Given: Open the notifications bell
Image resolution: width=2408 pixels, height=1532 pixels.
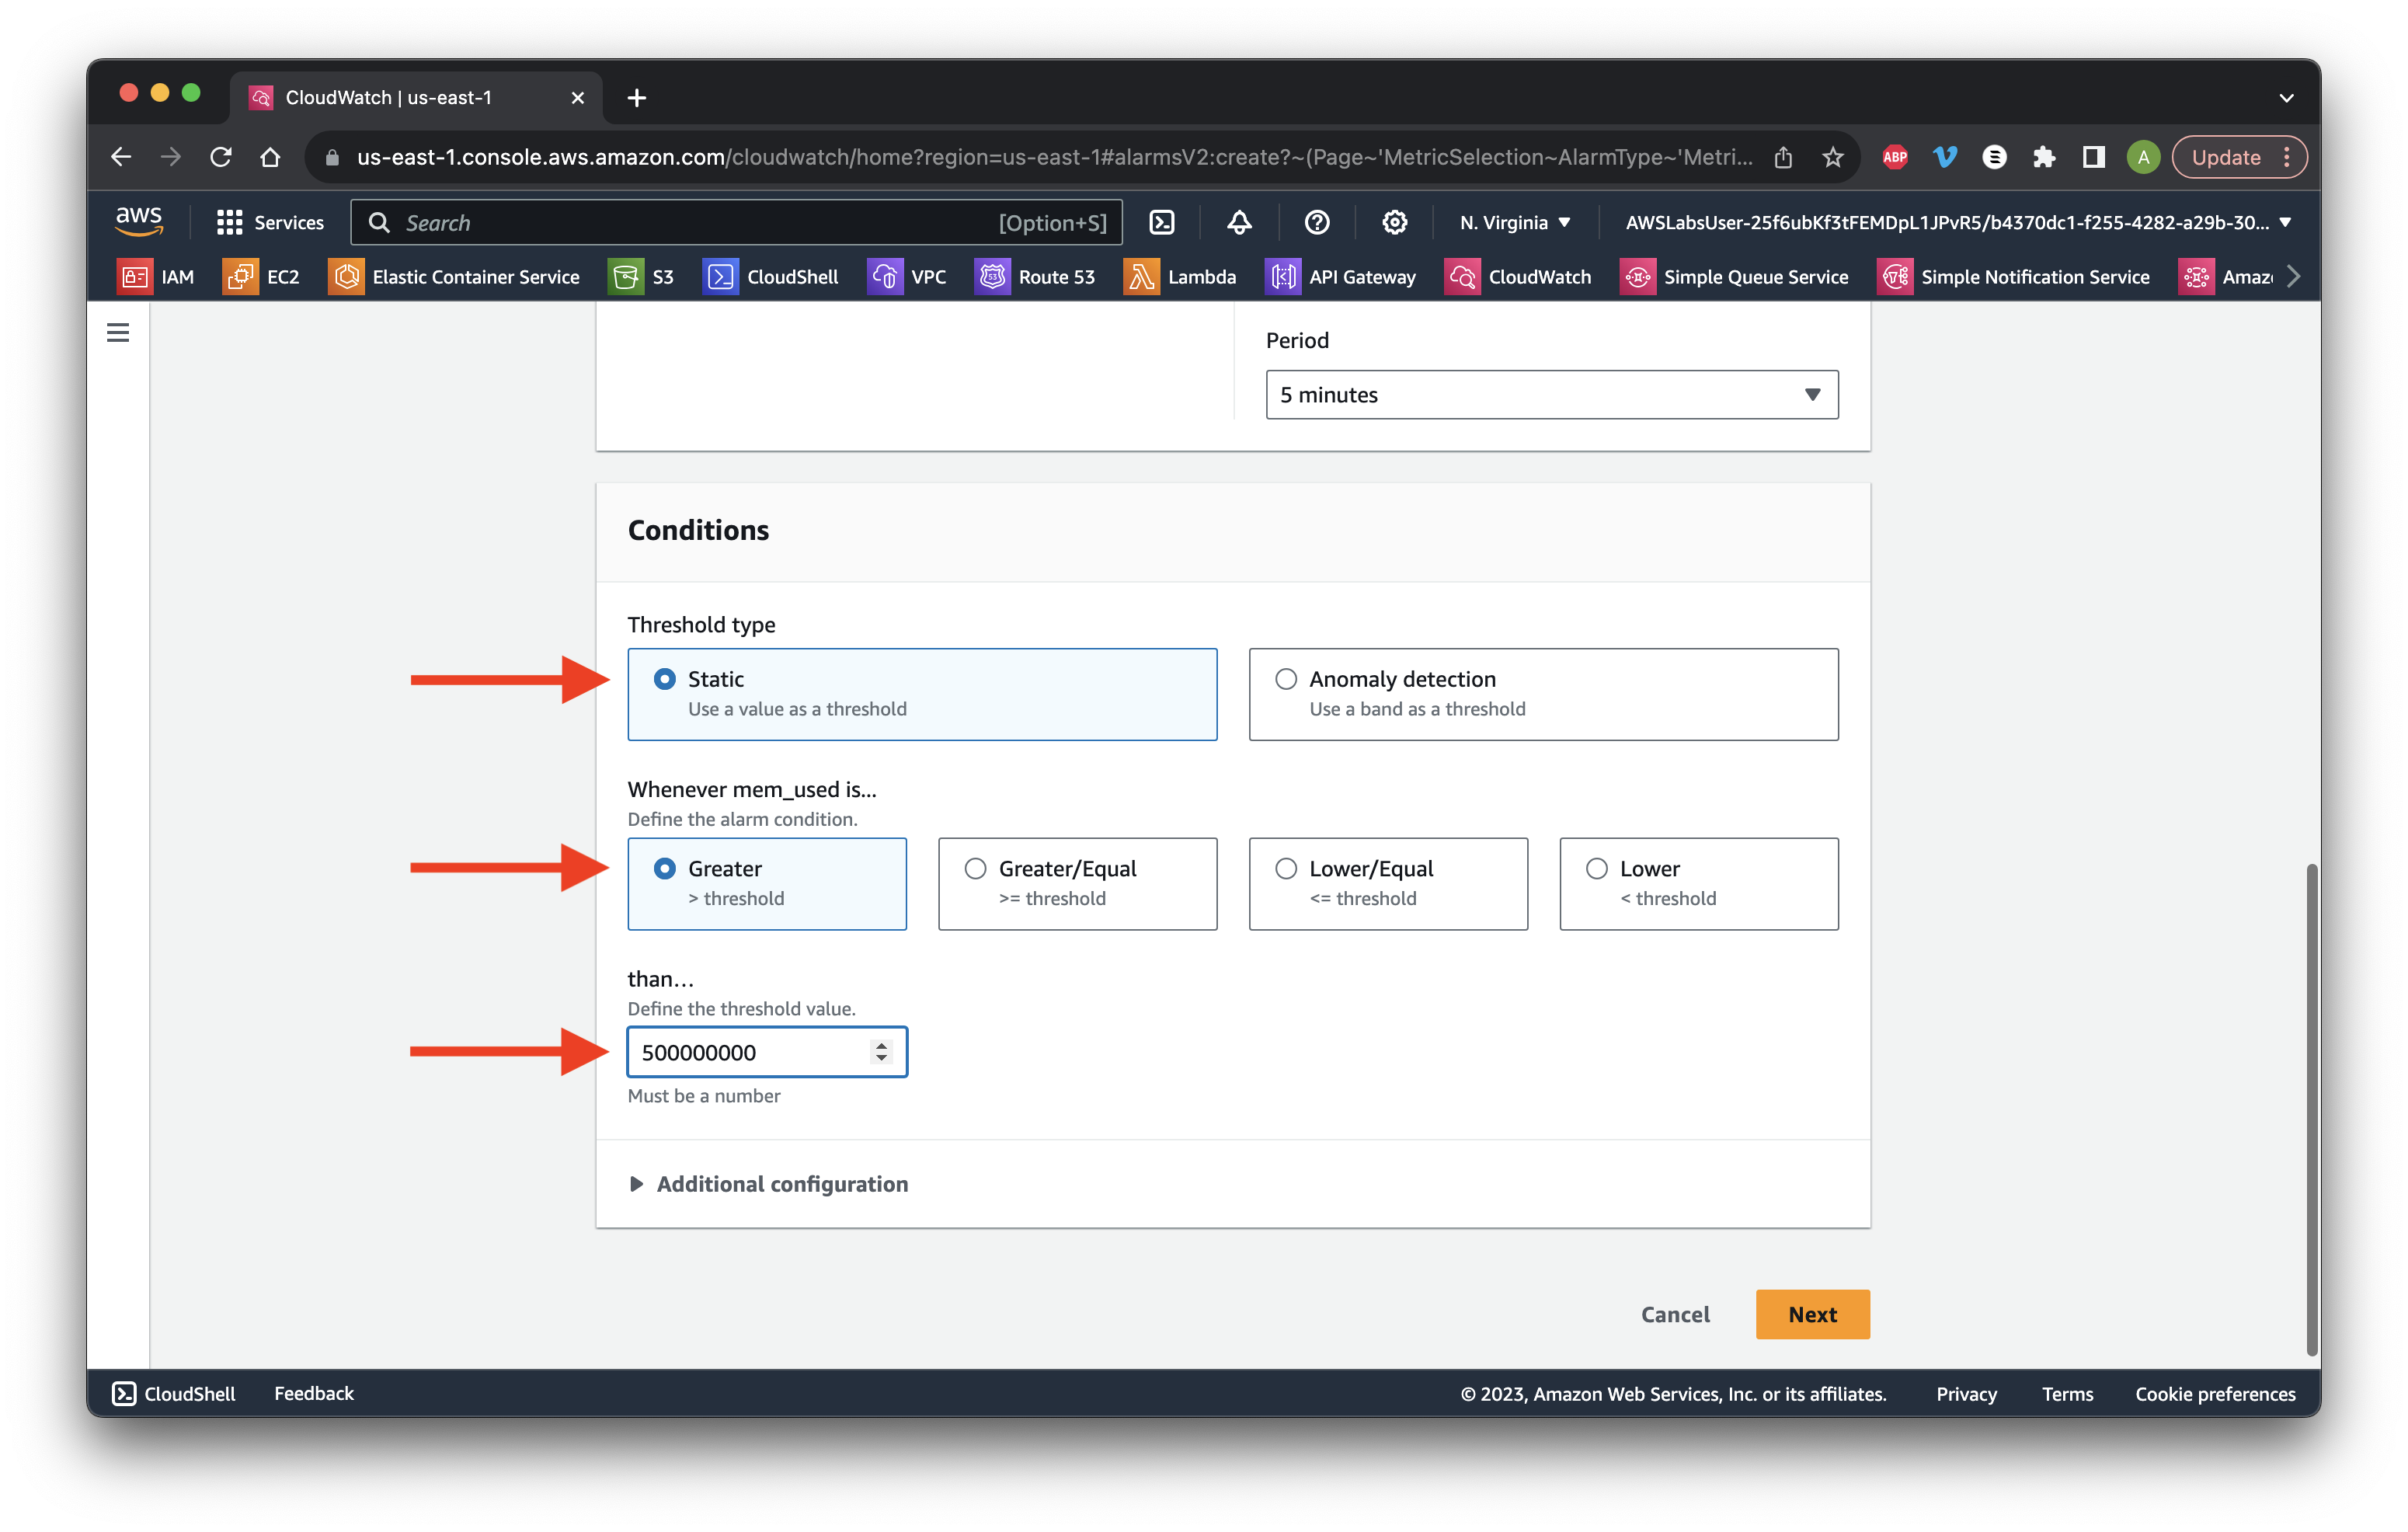Looking at the screenshot, I should pyautogui.click(x=1239, y=222).
